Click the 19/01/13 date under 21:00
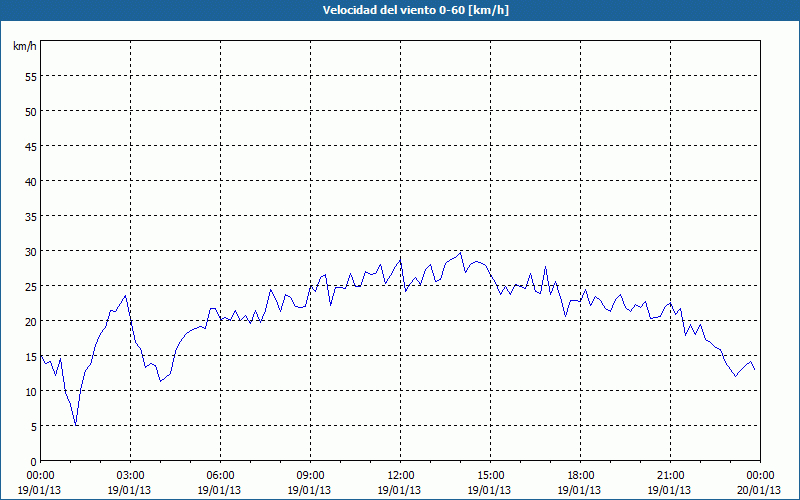The width and height of the screenshot is (800, 500). point(669,490)
